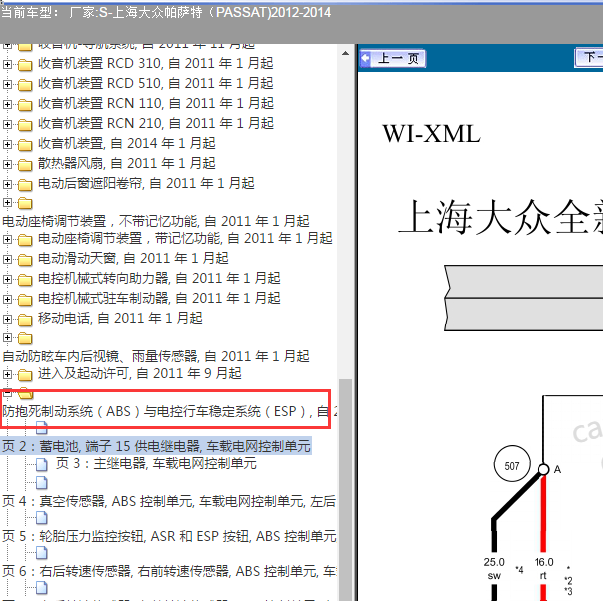Click the tree panel scrollbar thumb
Image resolution: width=603 pixels, height=601 pixels.
pyautogui.click(x=346, y=489)
